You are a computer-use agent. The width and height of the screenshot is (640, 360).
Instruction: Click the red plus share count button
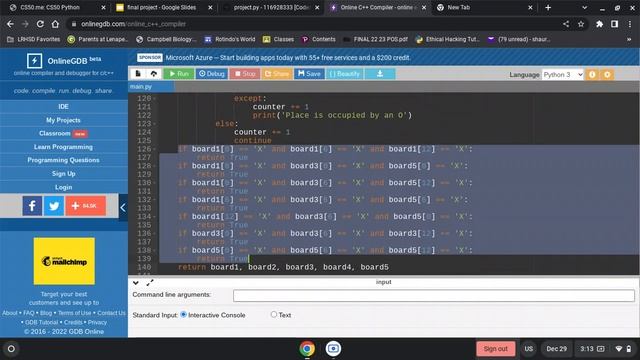click(x=86, y=205)
